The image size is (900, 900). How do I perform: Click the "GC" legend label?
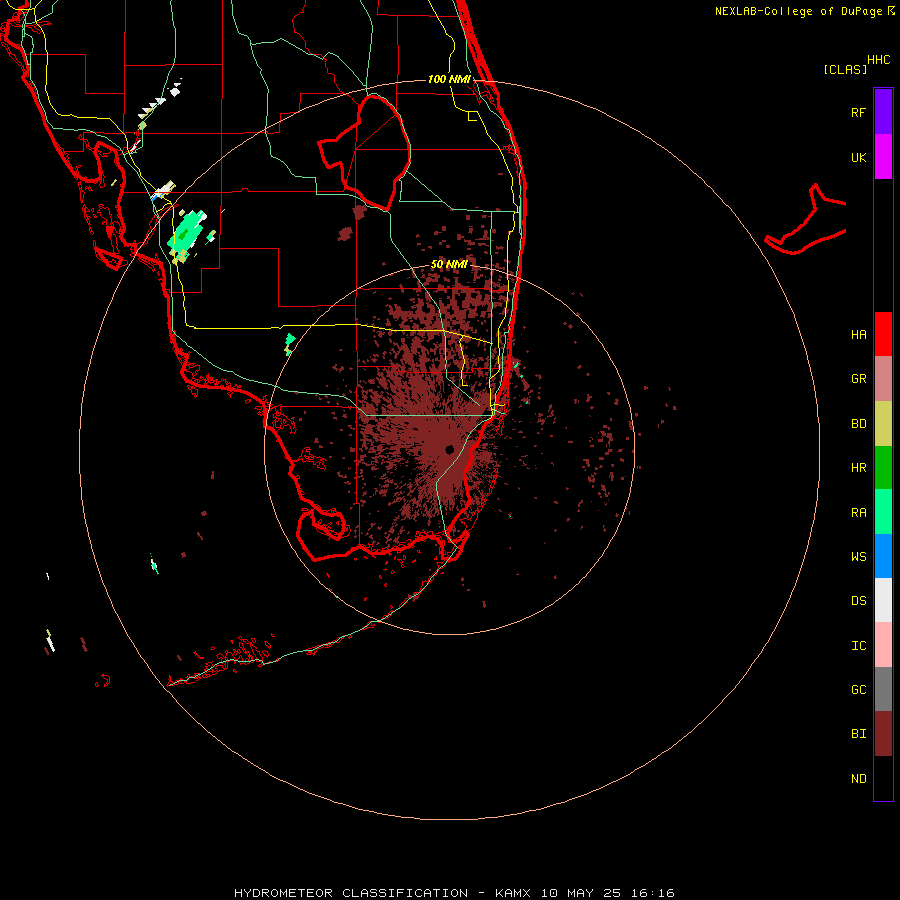click(x=858, y=689)
